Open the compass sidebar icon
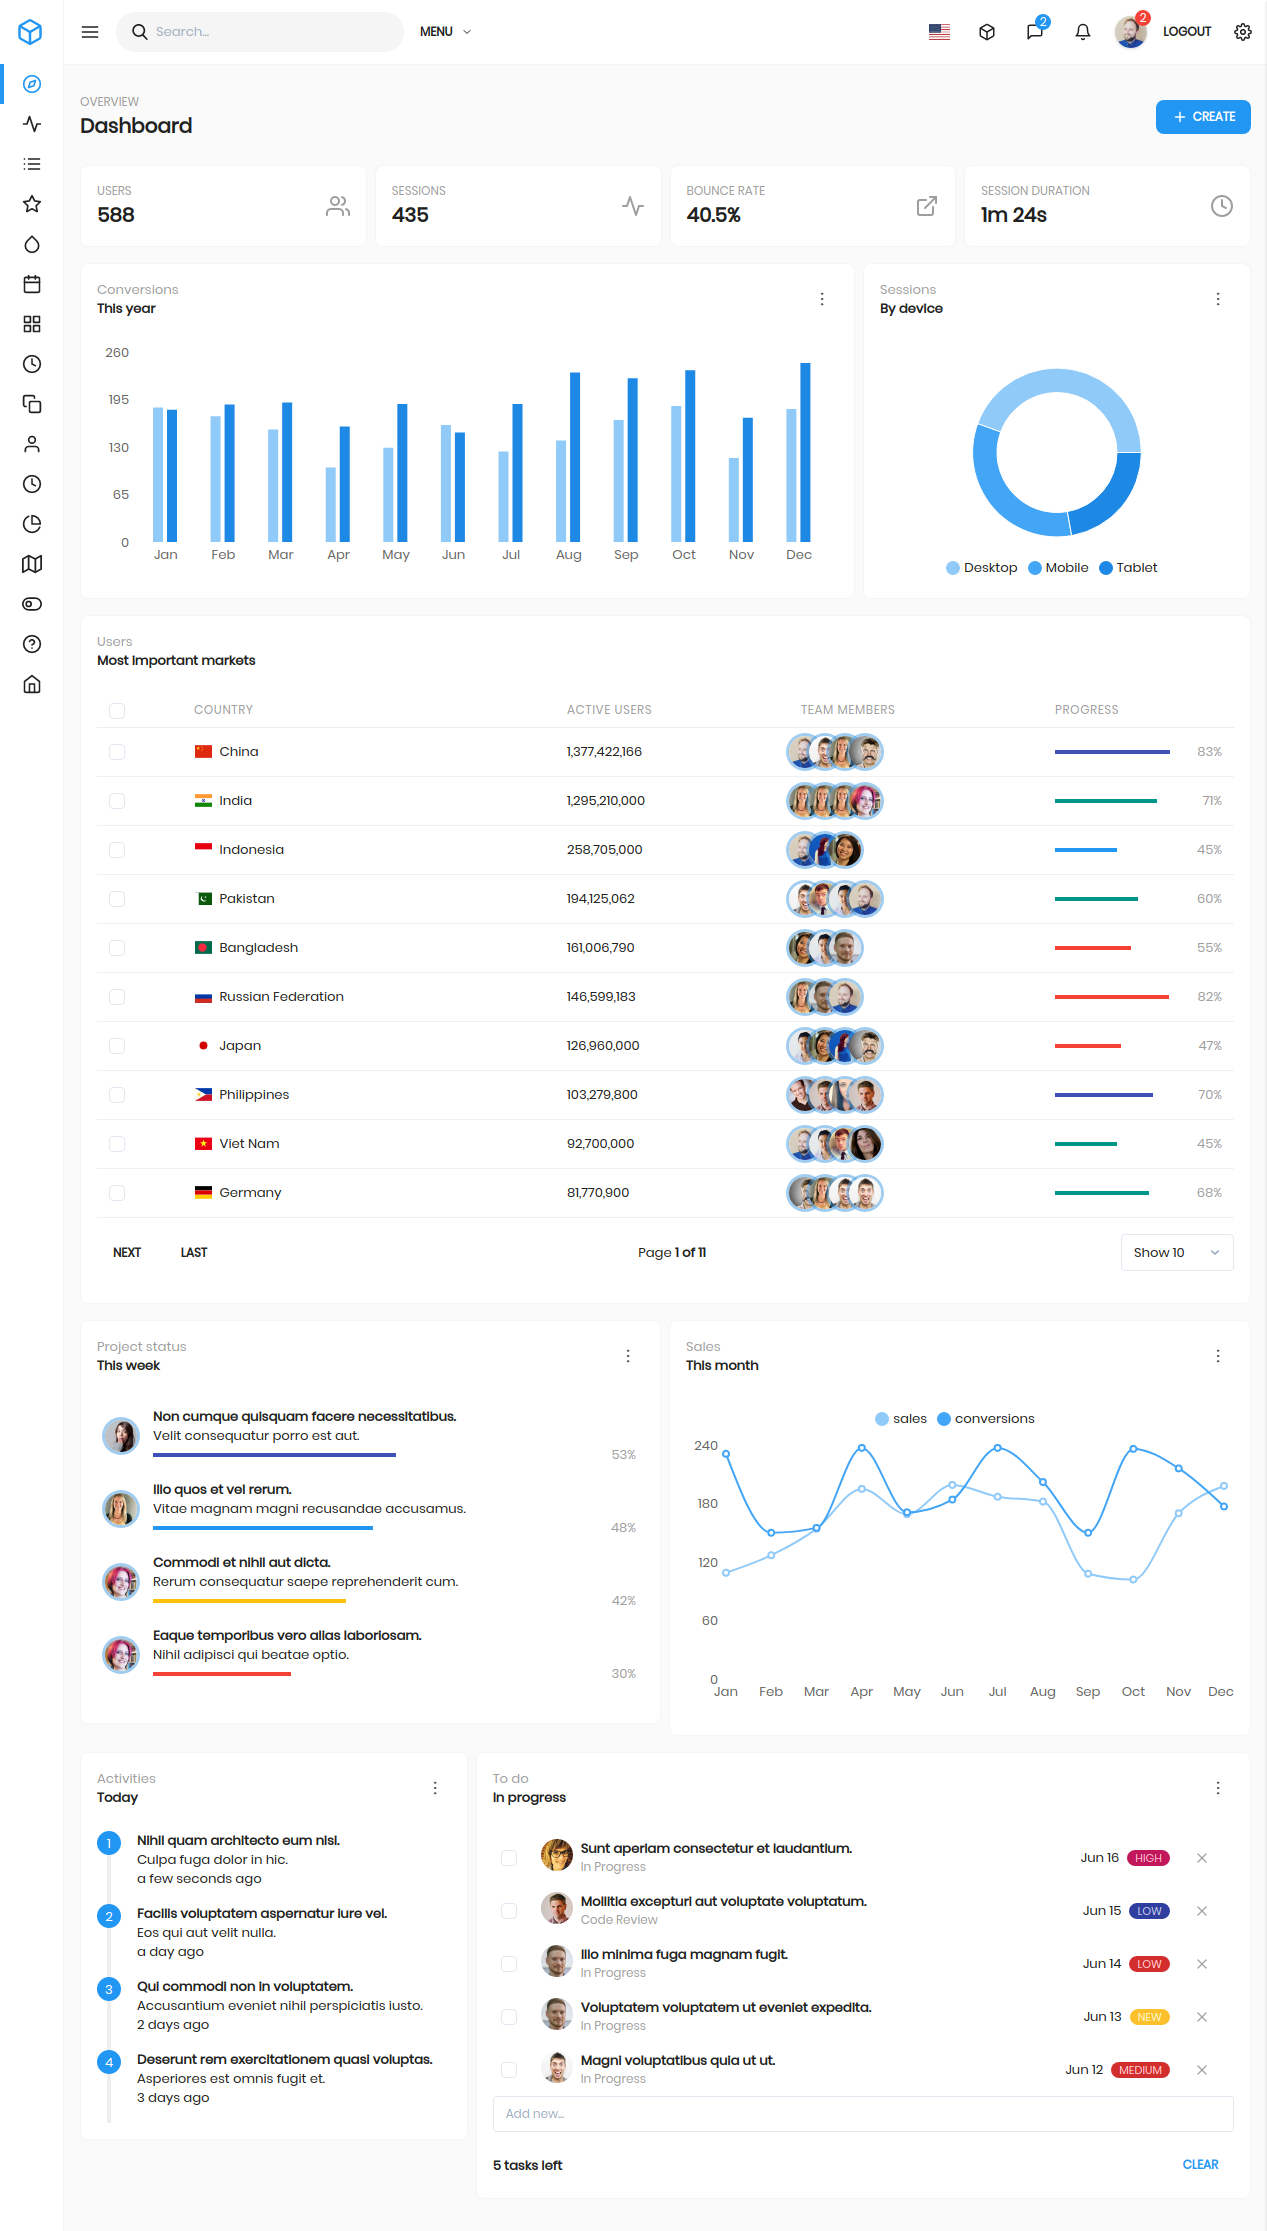 click(x=32, y=84)
